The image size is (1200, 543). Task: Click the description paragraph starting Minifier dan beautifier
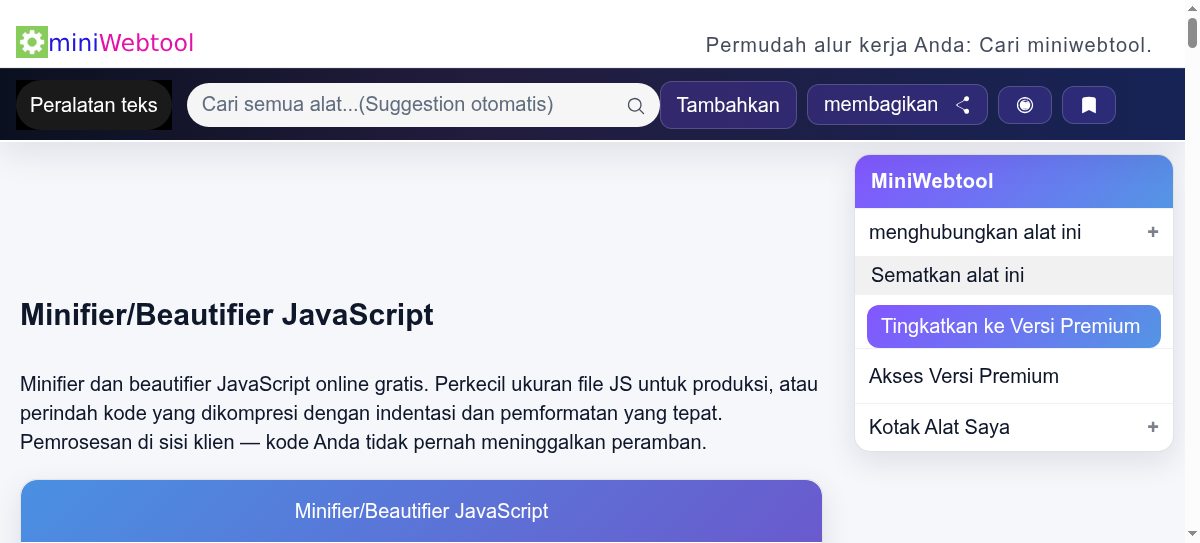click(x=420, y=413)
